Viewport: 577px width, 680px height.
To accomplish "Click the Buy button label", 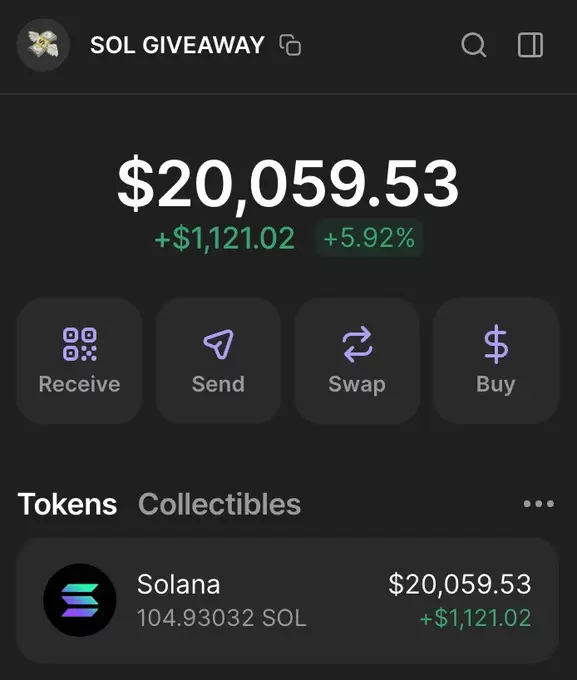I will pyautogui.click(x=496, y=385).
